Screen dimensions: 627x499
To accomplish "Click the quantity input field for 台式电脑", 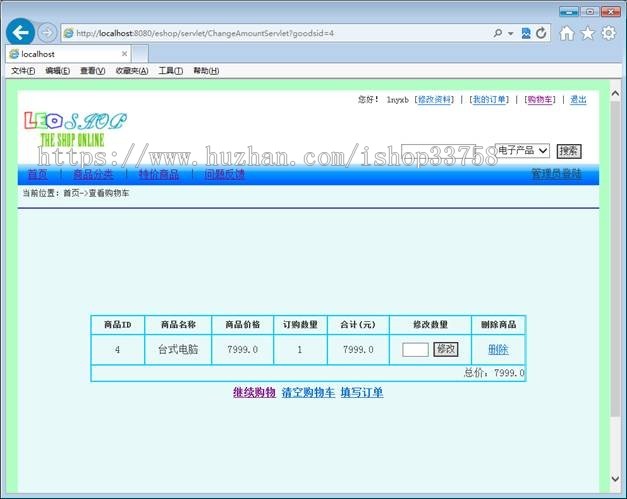I will (415, 349).
